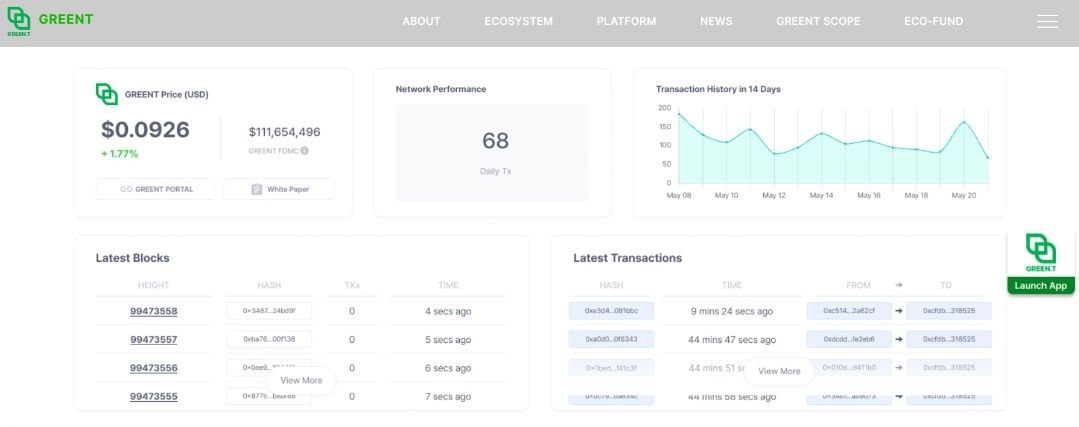Click transaction hash 0xa0d0...0f6343
Viewport: 1079px width, 427px height.
pos(611,339)
